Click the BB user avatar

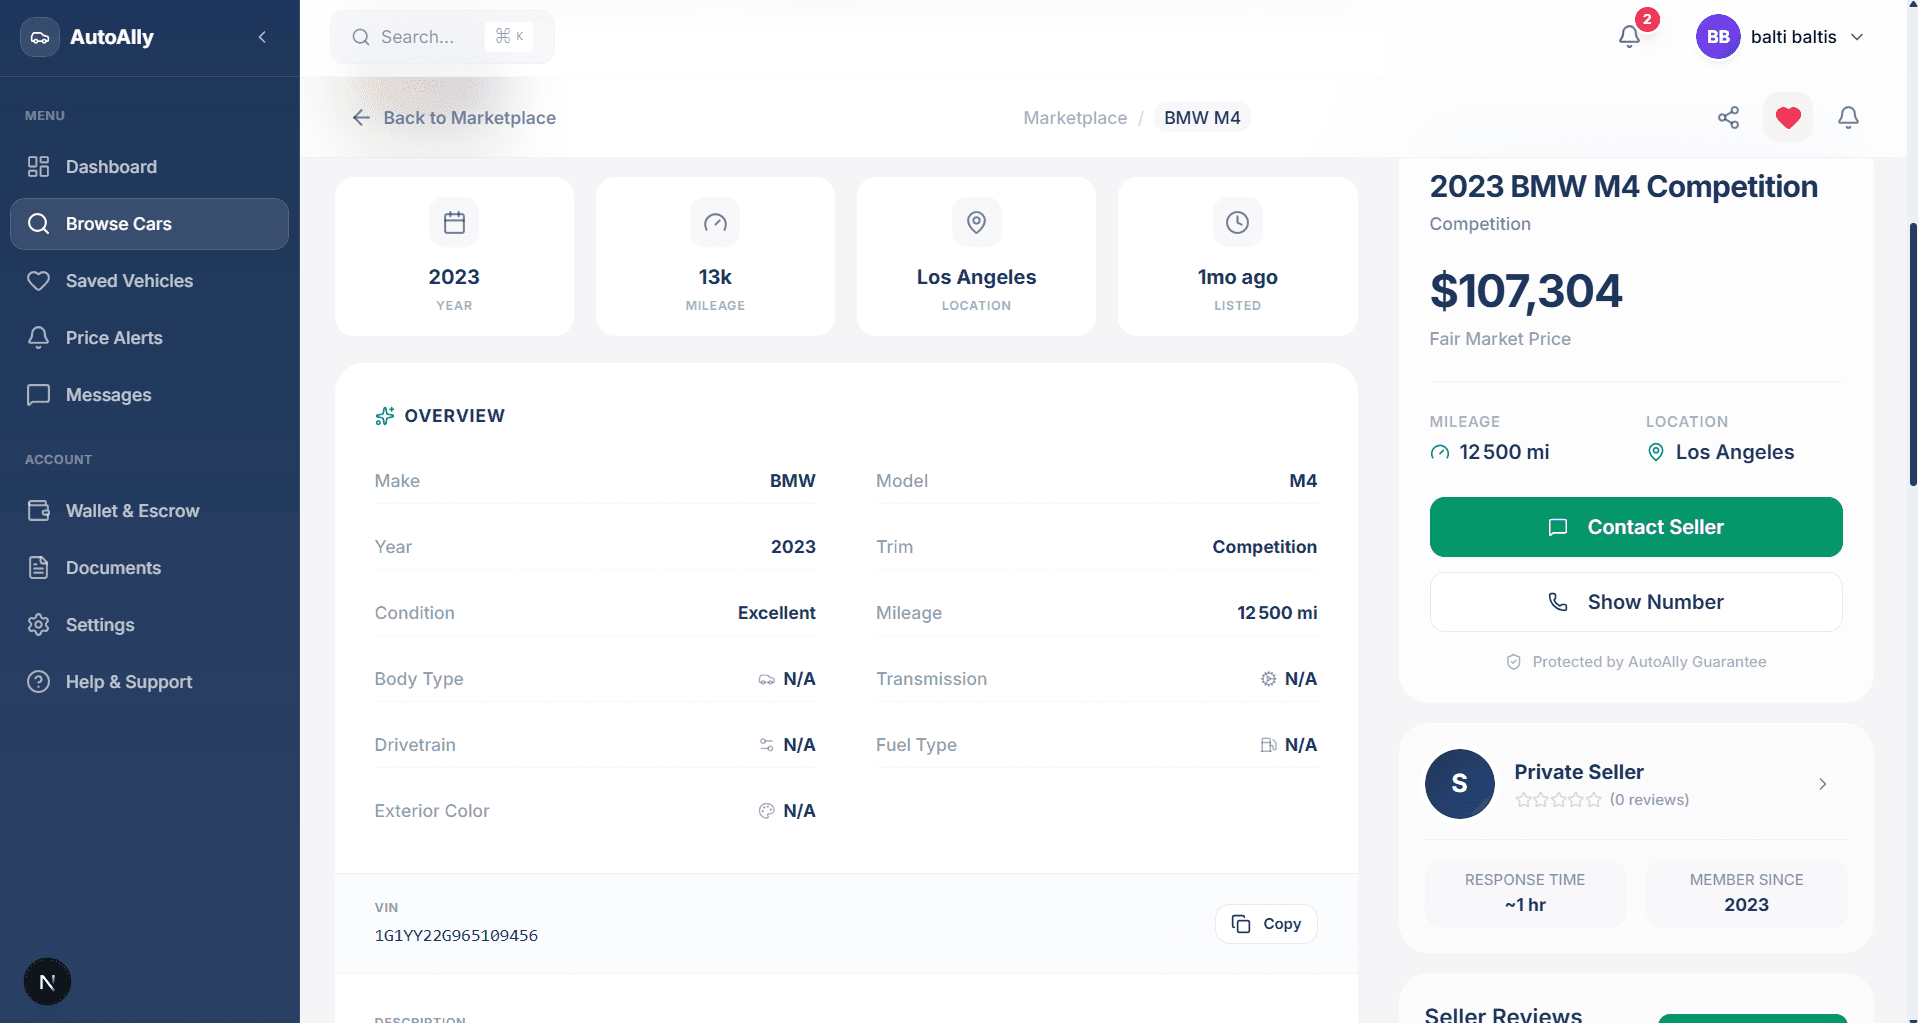[x=1718, y=37]
